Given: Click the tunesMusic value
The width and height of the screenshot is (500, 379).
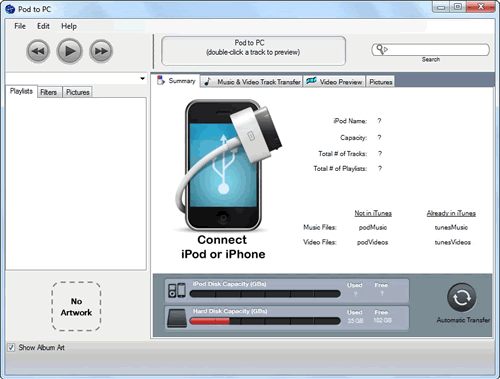Looking at the screenshot, I should (451, 227).
